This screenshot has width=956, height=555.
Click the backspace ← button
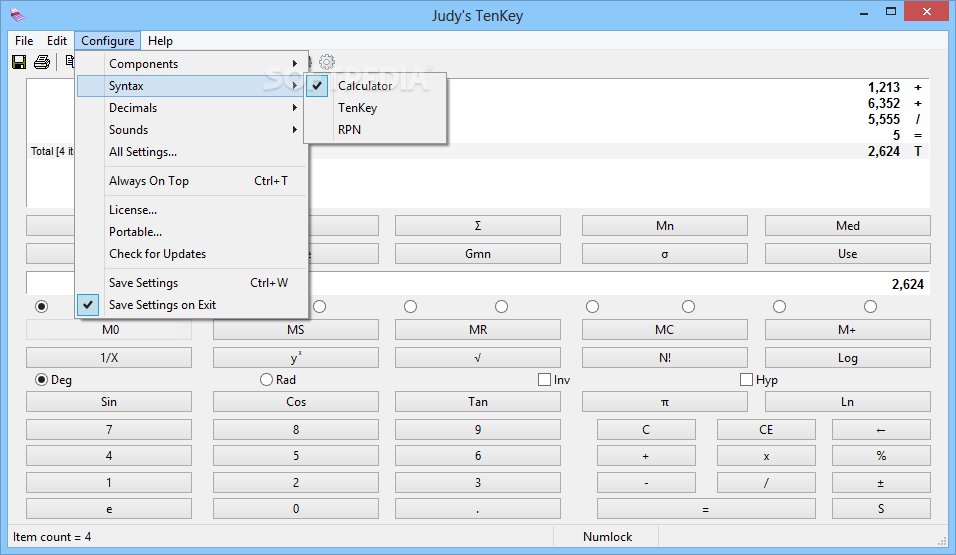click(881, 430)
